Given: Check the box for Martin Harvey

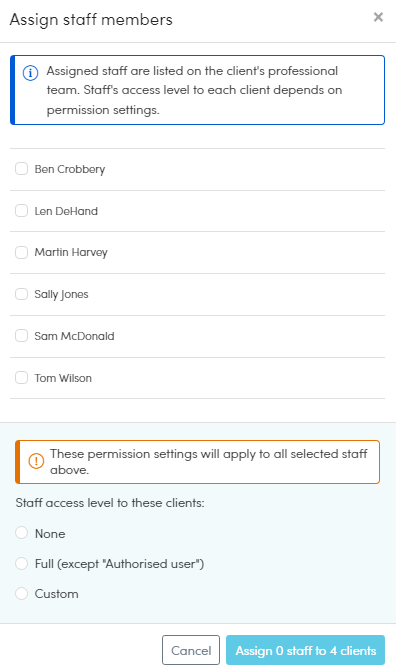Looking at the screenshot, I should (x=21, y=252).
